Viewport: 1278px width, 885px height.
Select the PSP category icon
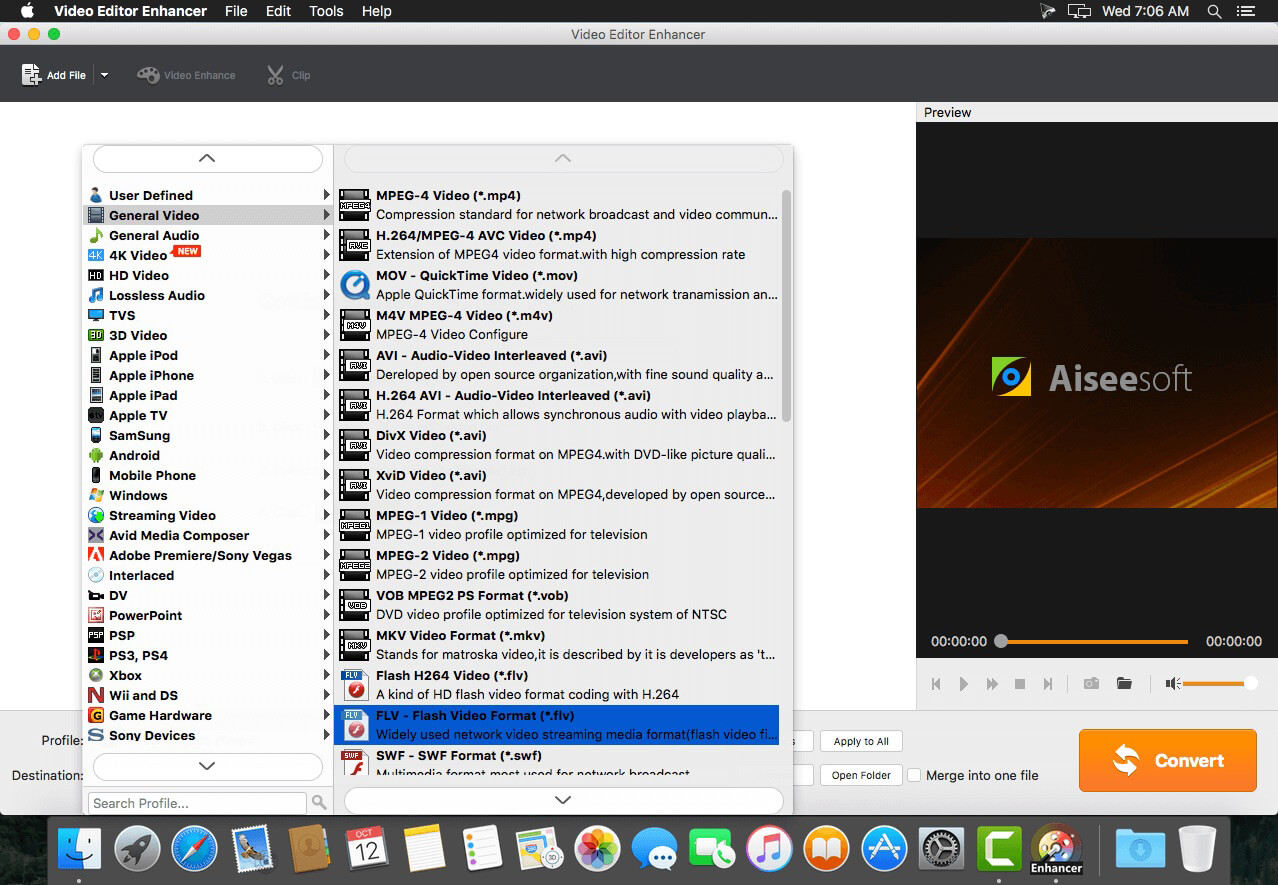(x=96, y=635)
